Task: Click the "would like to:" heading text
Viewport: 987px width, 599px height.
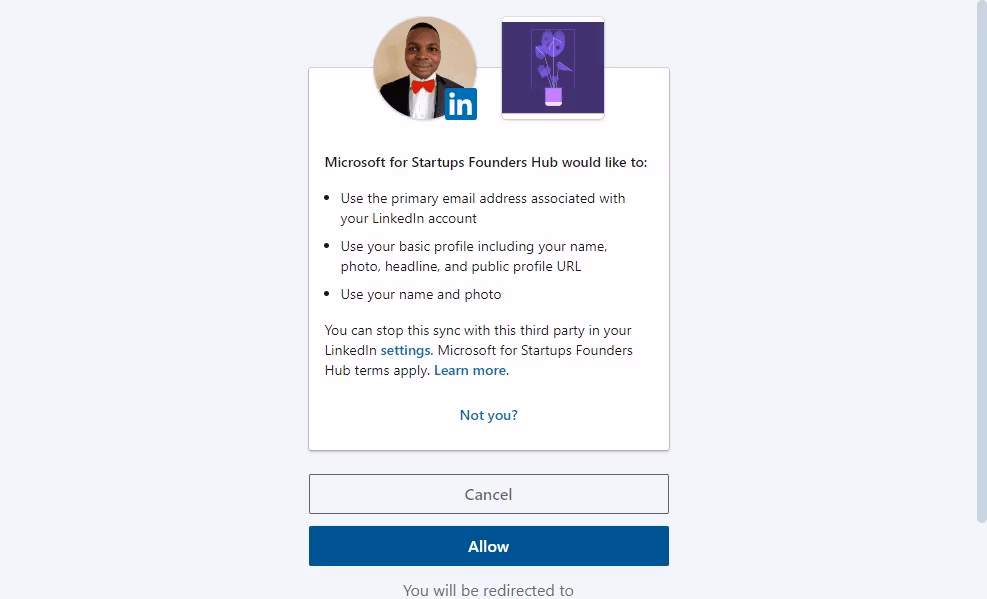Action: point(486,162)
